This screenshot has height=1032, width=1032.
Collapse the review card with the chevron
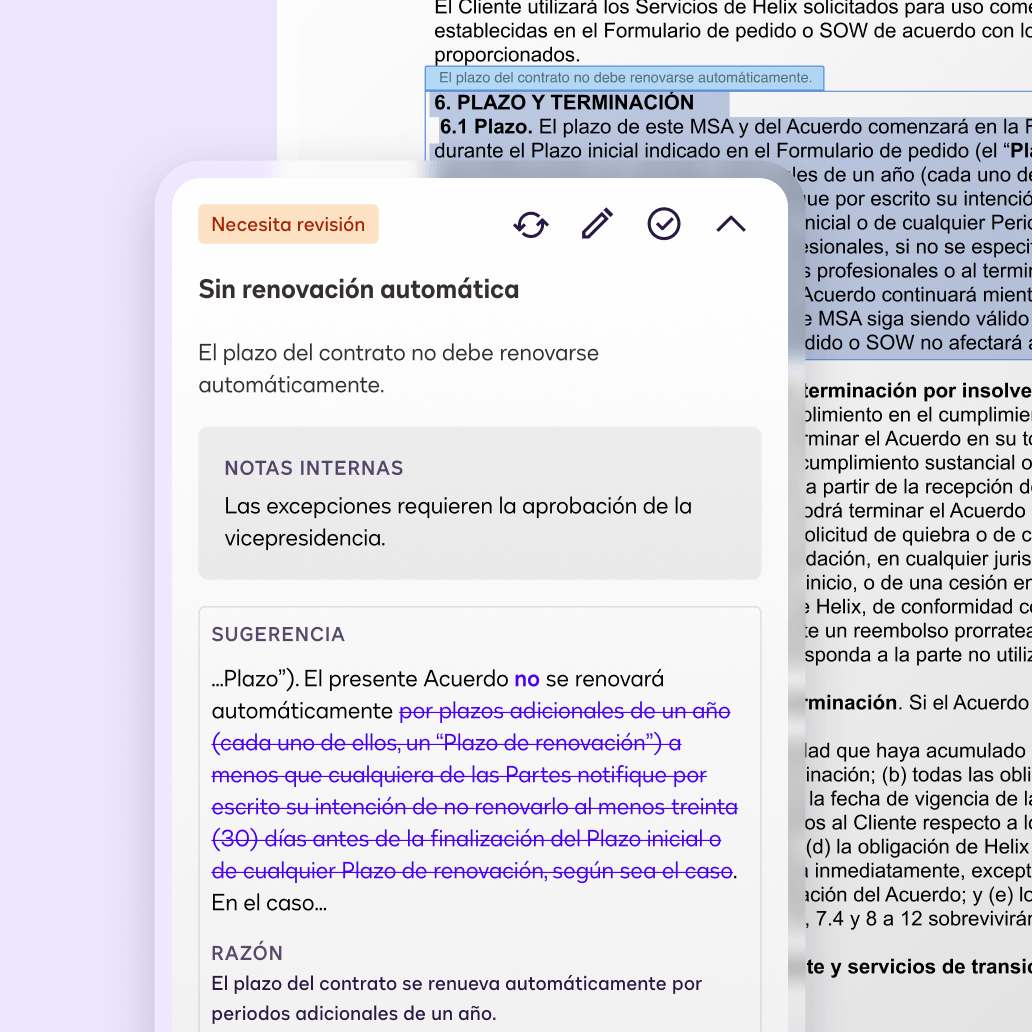[731, 225]
